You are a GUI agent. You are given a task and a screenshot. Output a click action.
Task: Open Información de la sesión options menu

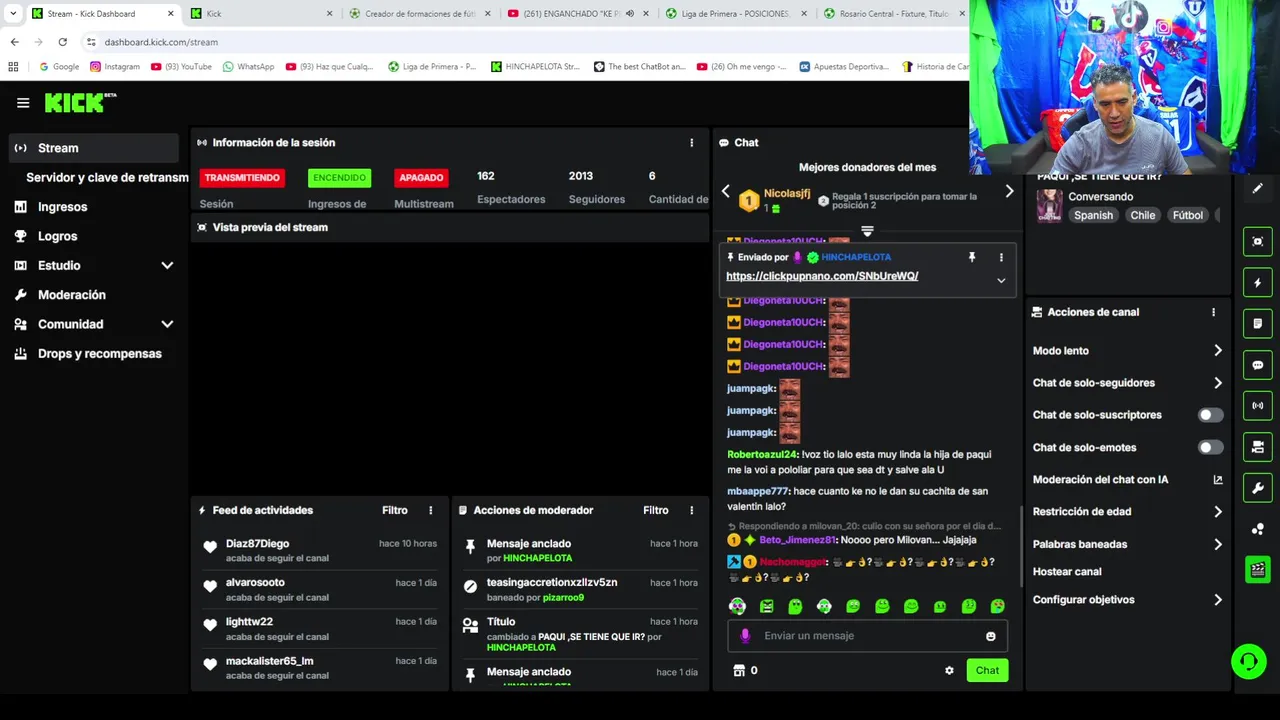point(691,143)
